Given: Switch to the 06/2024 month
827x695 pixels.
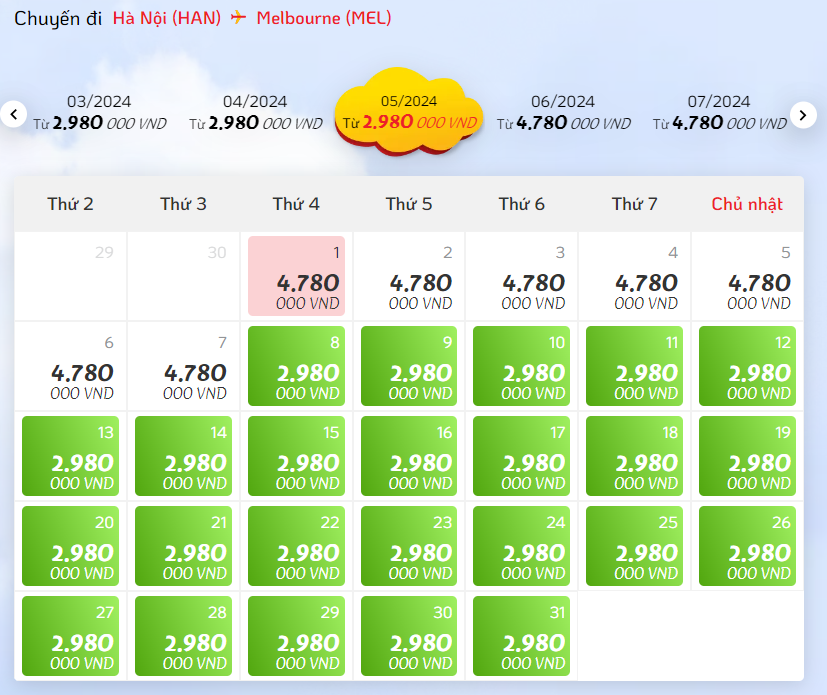Looking at the screenshot, I should tap(563, 112).
